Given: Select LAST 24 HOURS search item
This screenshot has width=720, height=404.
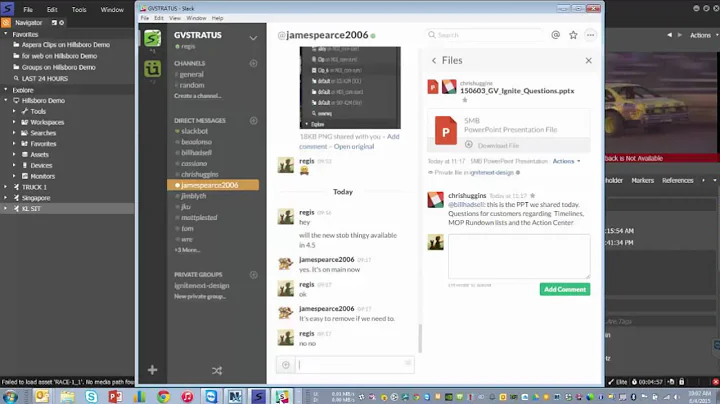Looking at the screenshot, I should click(45, 79).
